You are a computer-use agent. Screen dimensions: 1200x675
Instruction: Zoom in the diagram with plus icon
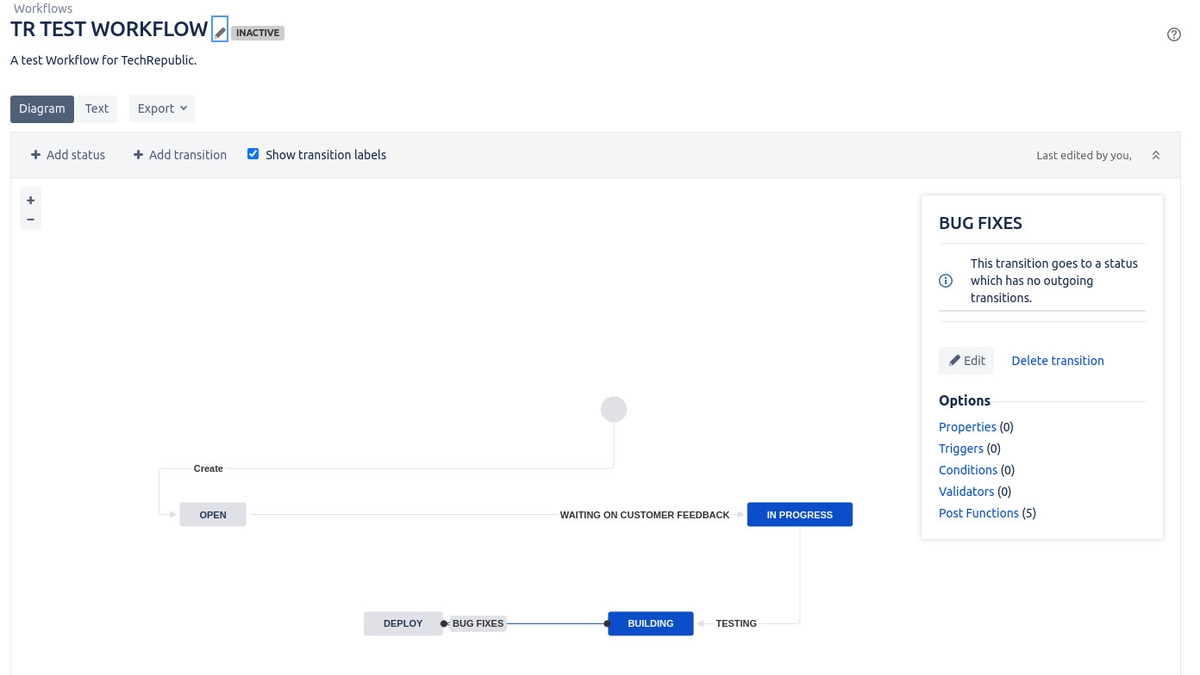tap(31, 200)
